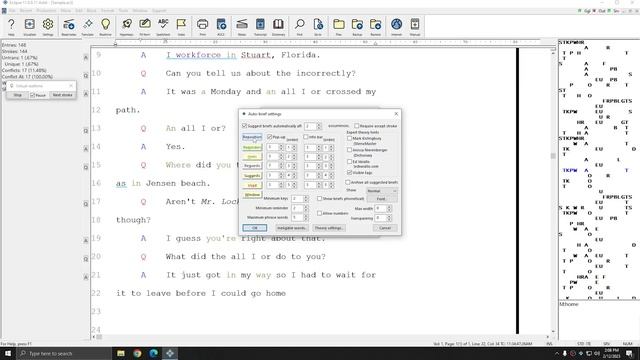This screenshot has width=640, height=360.
Task: Click the ASCII export toolbar icon
Action: (x=221, y=27)
